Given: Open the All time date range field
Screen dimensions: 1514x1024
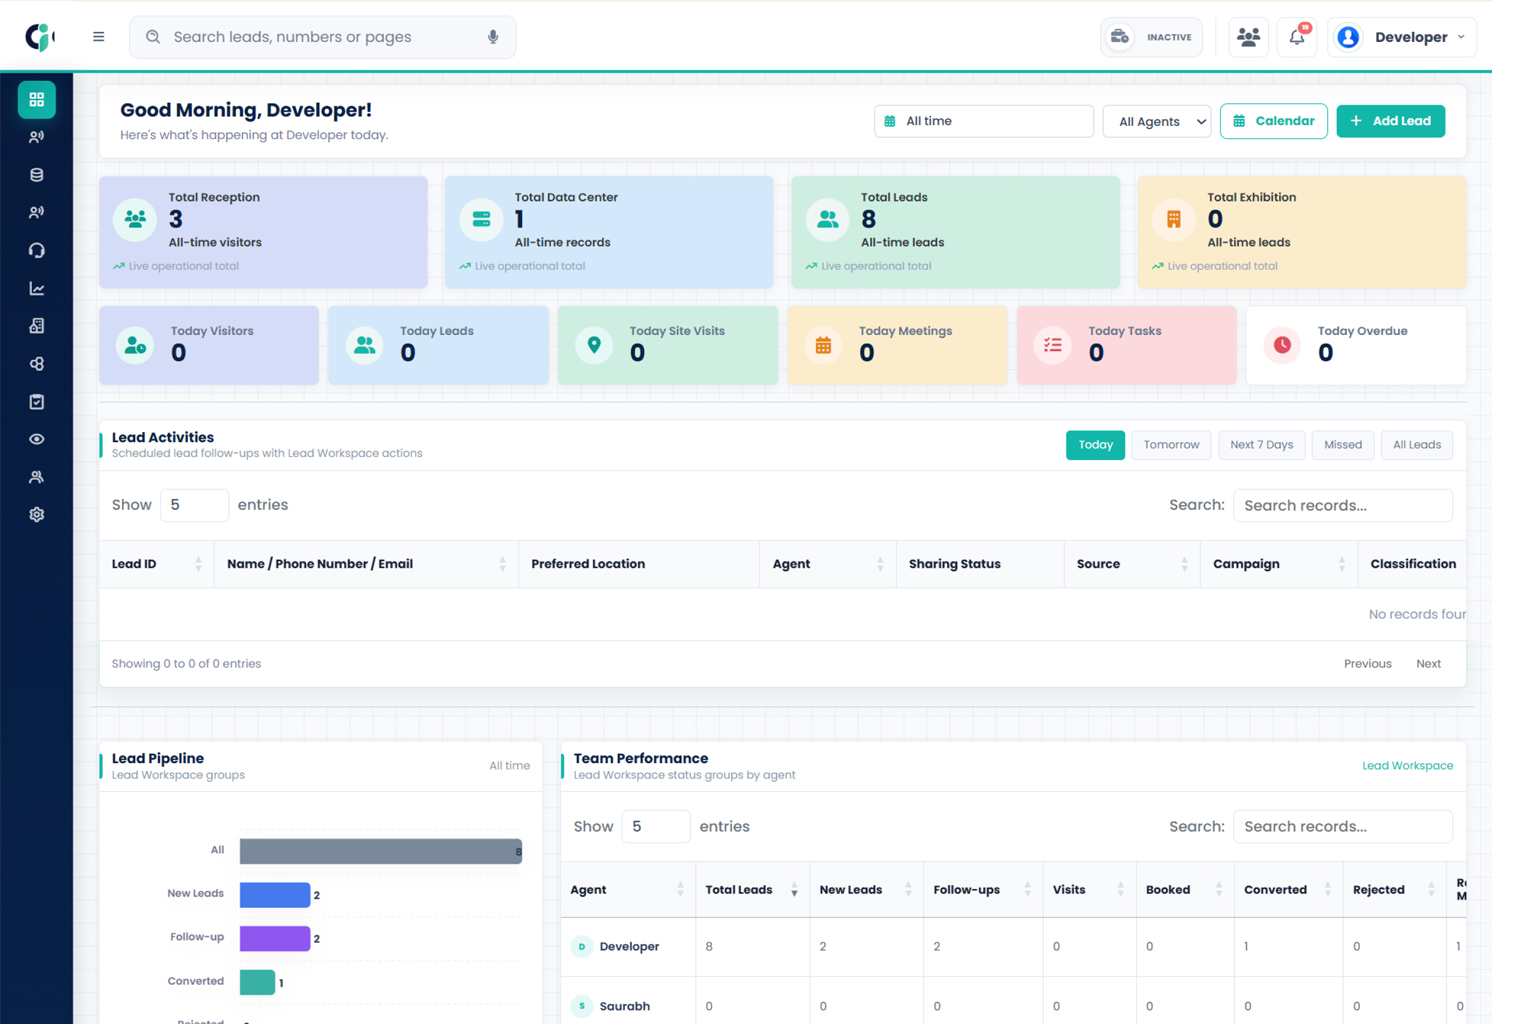Looking at the screenshot, I should 983,121.
